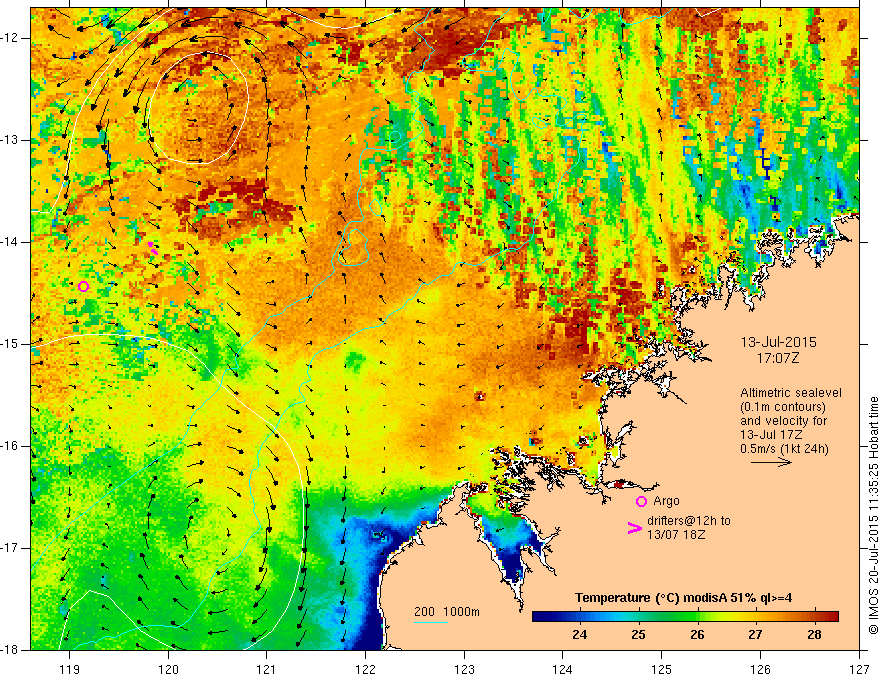Click the cyan bathymetry legend line
Viewport: 880px width, 680px height.
(431, 622)
